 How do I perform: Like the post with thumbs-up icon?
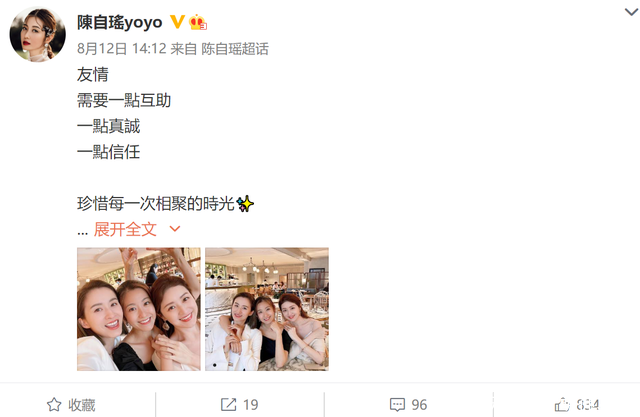[562, 404]
